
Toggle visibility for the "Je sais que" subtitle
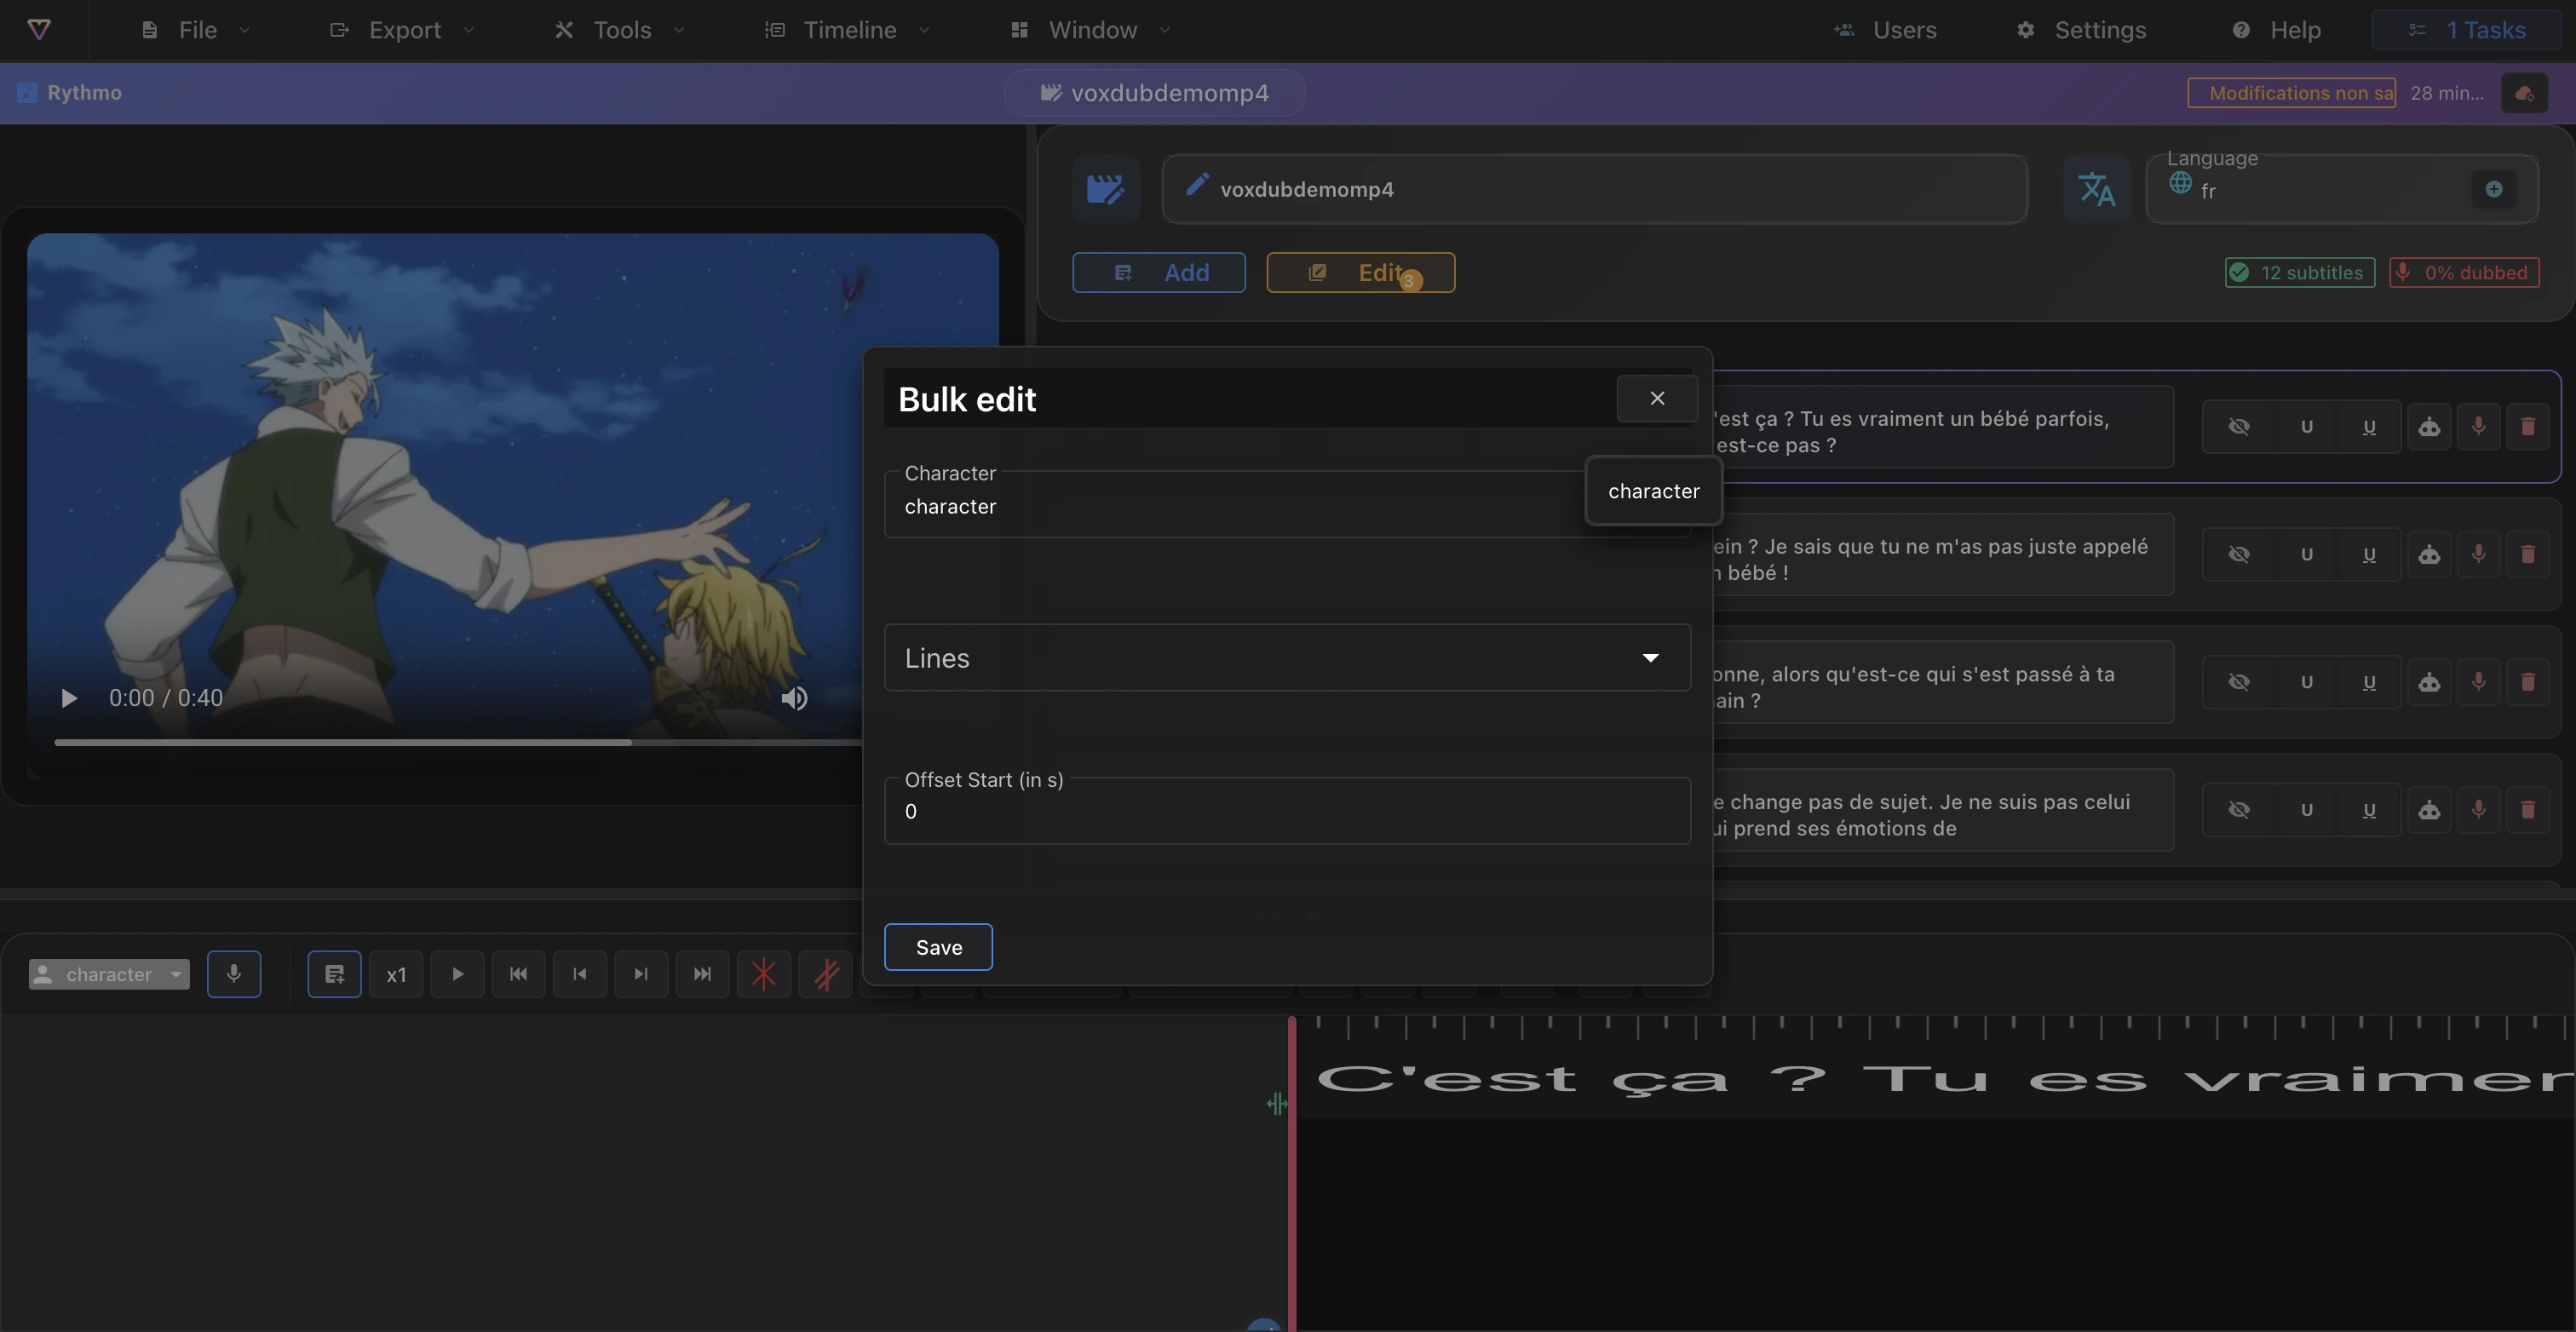pyautogui.click(x=2239, y=554)
